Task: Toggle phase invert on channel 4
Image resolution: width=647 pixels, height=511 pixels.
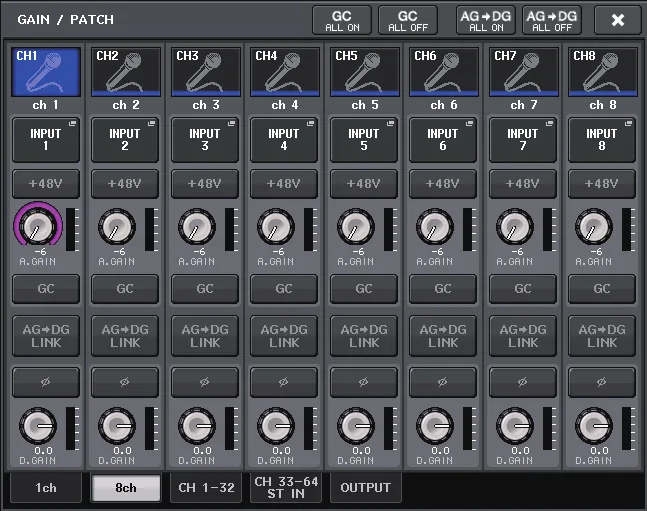Action: point(284,382)
